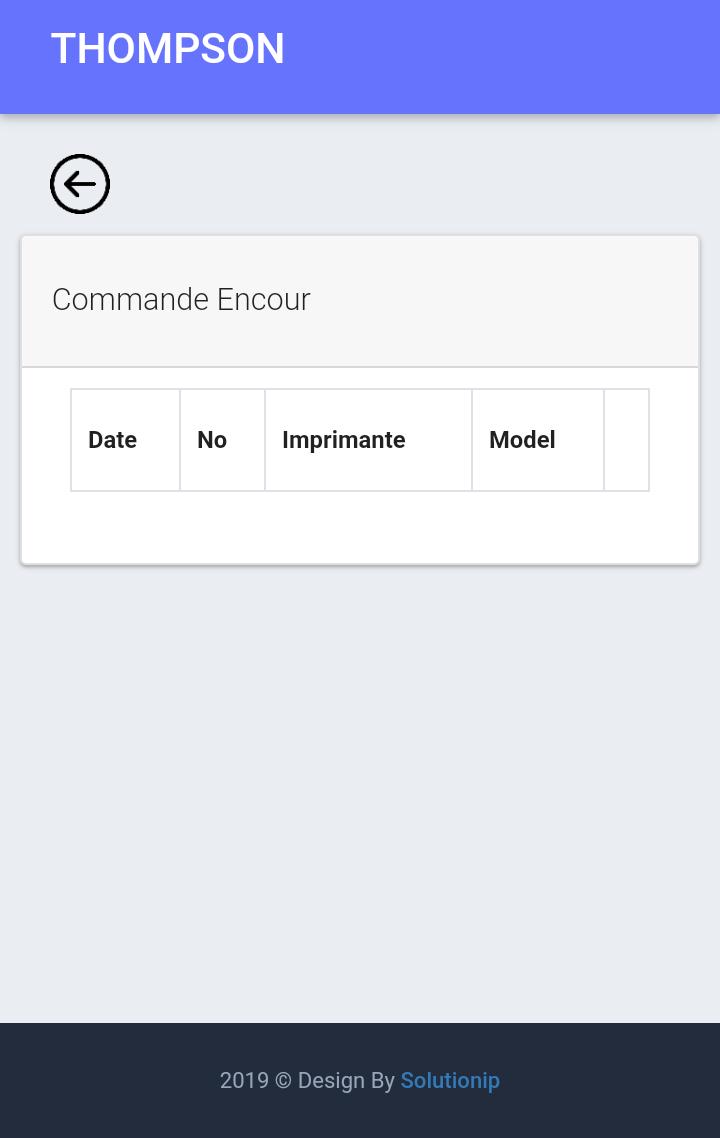
Task: Open the Solutionip link in footer
Action: [x=450, y=1080]
